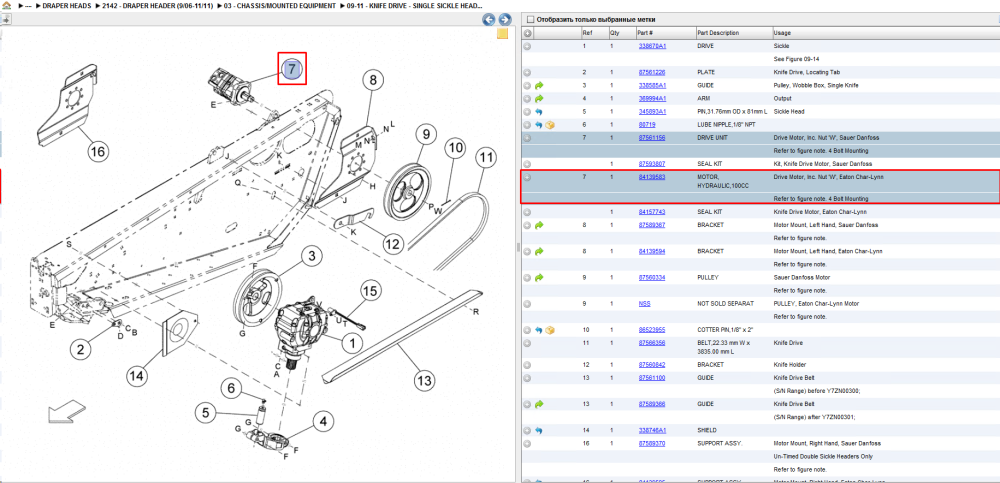Add SUPPORT ASSY 87589370 using its plus icon

click(527, 443)
